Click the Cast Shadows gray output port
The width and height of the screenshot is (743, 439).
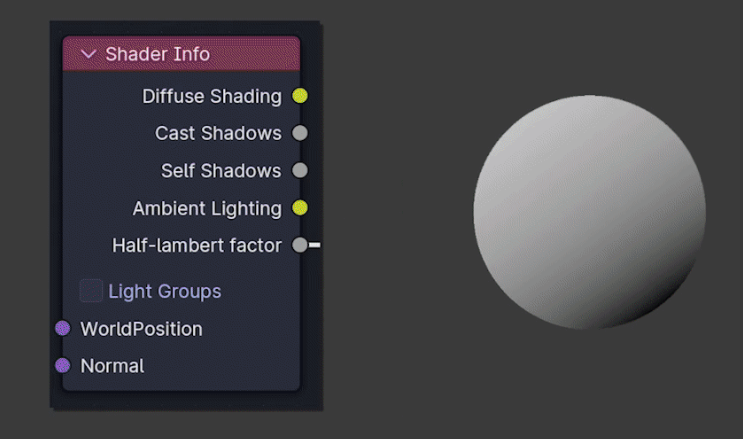(299, 133)
